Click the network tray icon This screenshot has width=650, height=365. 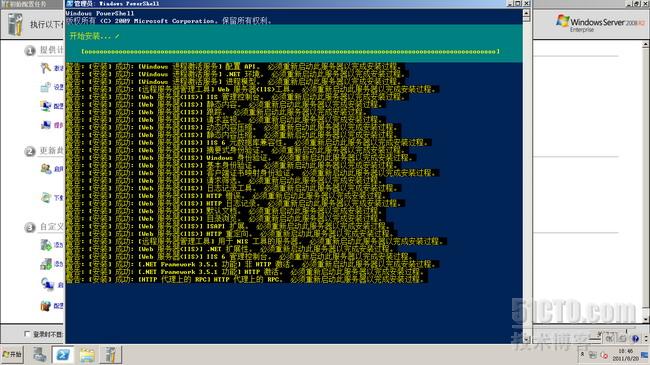pyautogui.click(x=593, y=355)
